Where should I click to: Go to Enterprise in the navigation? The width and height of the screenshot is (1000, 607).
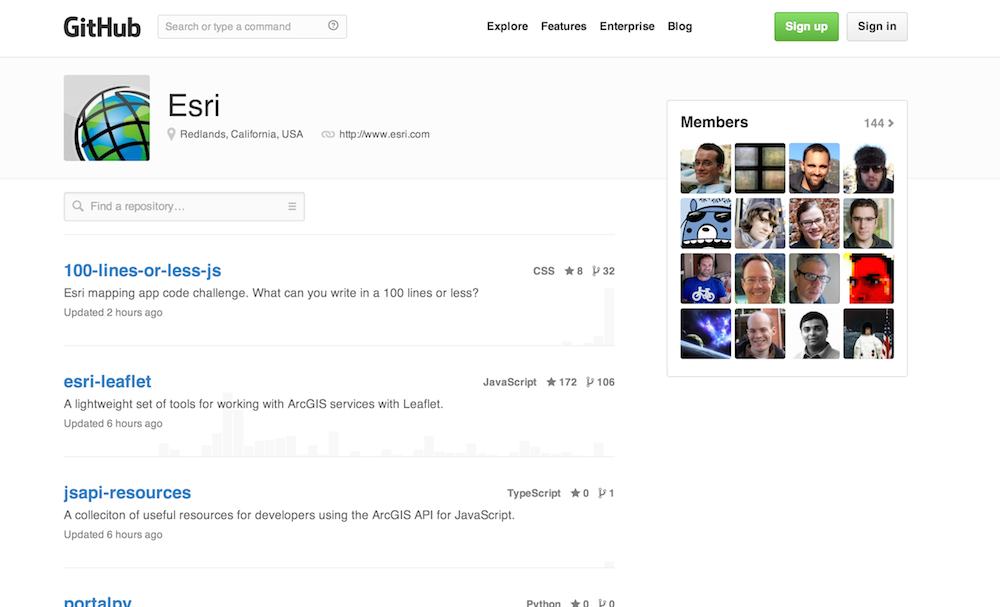627,26
